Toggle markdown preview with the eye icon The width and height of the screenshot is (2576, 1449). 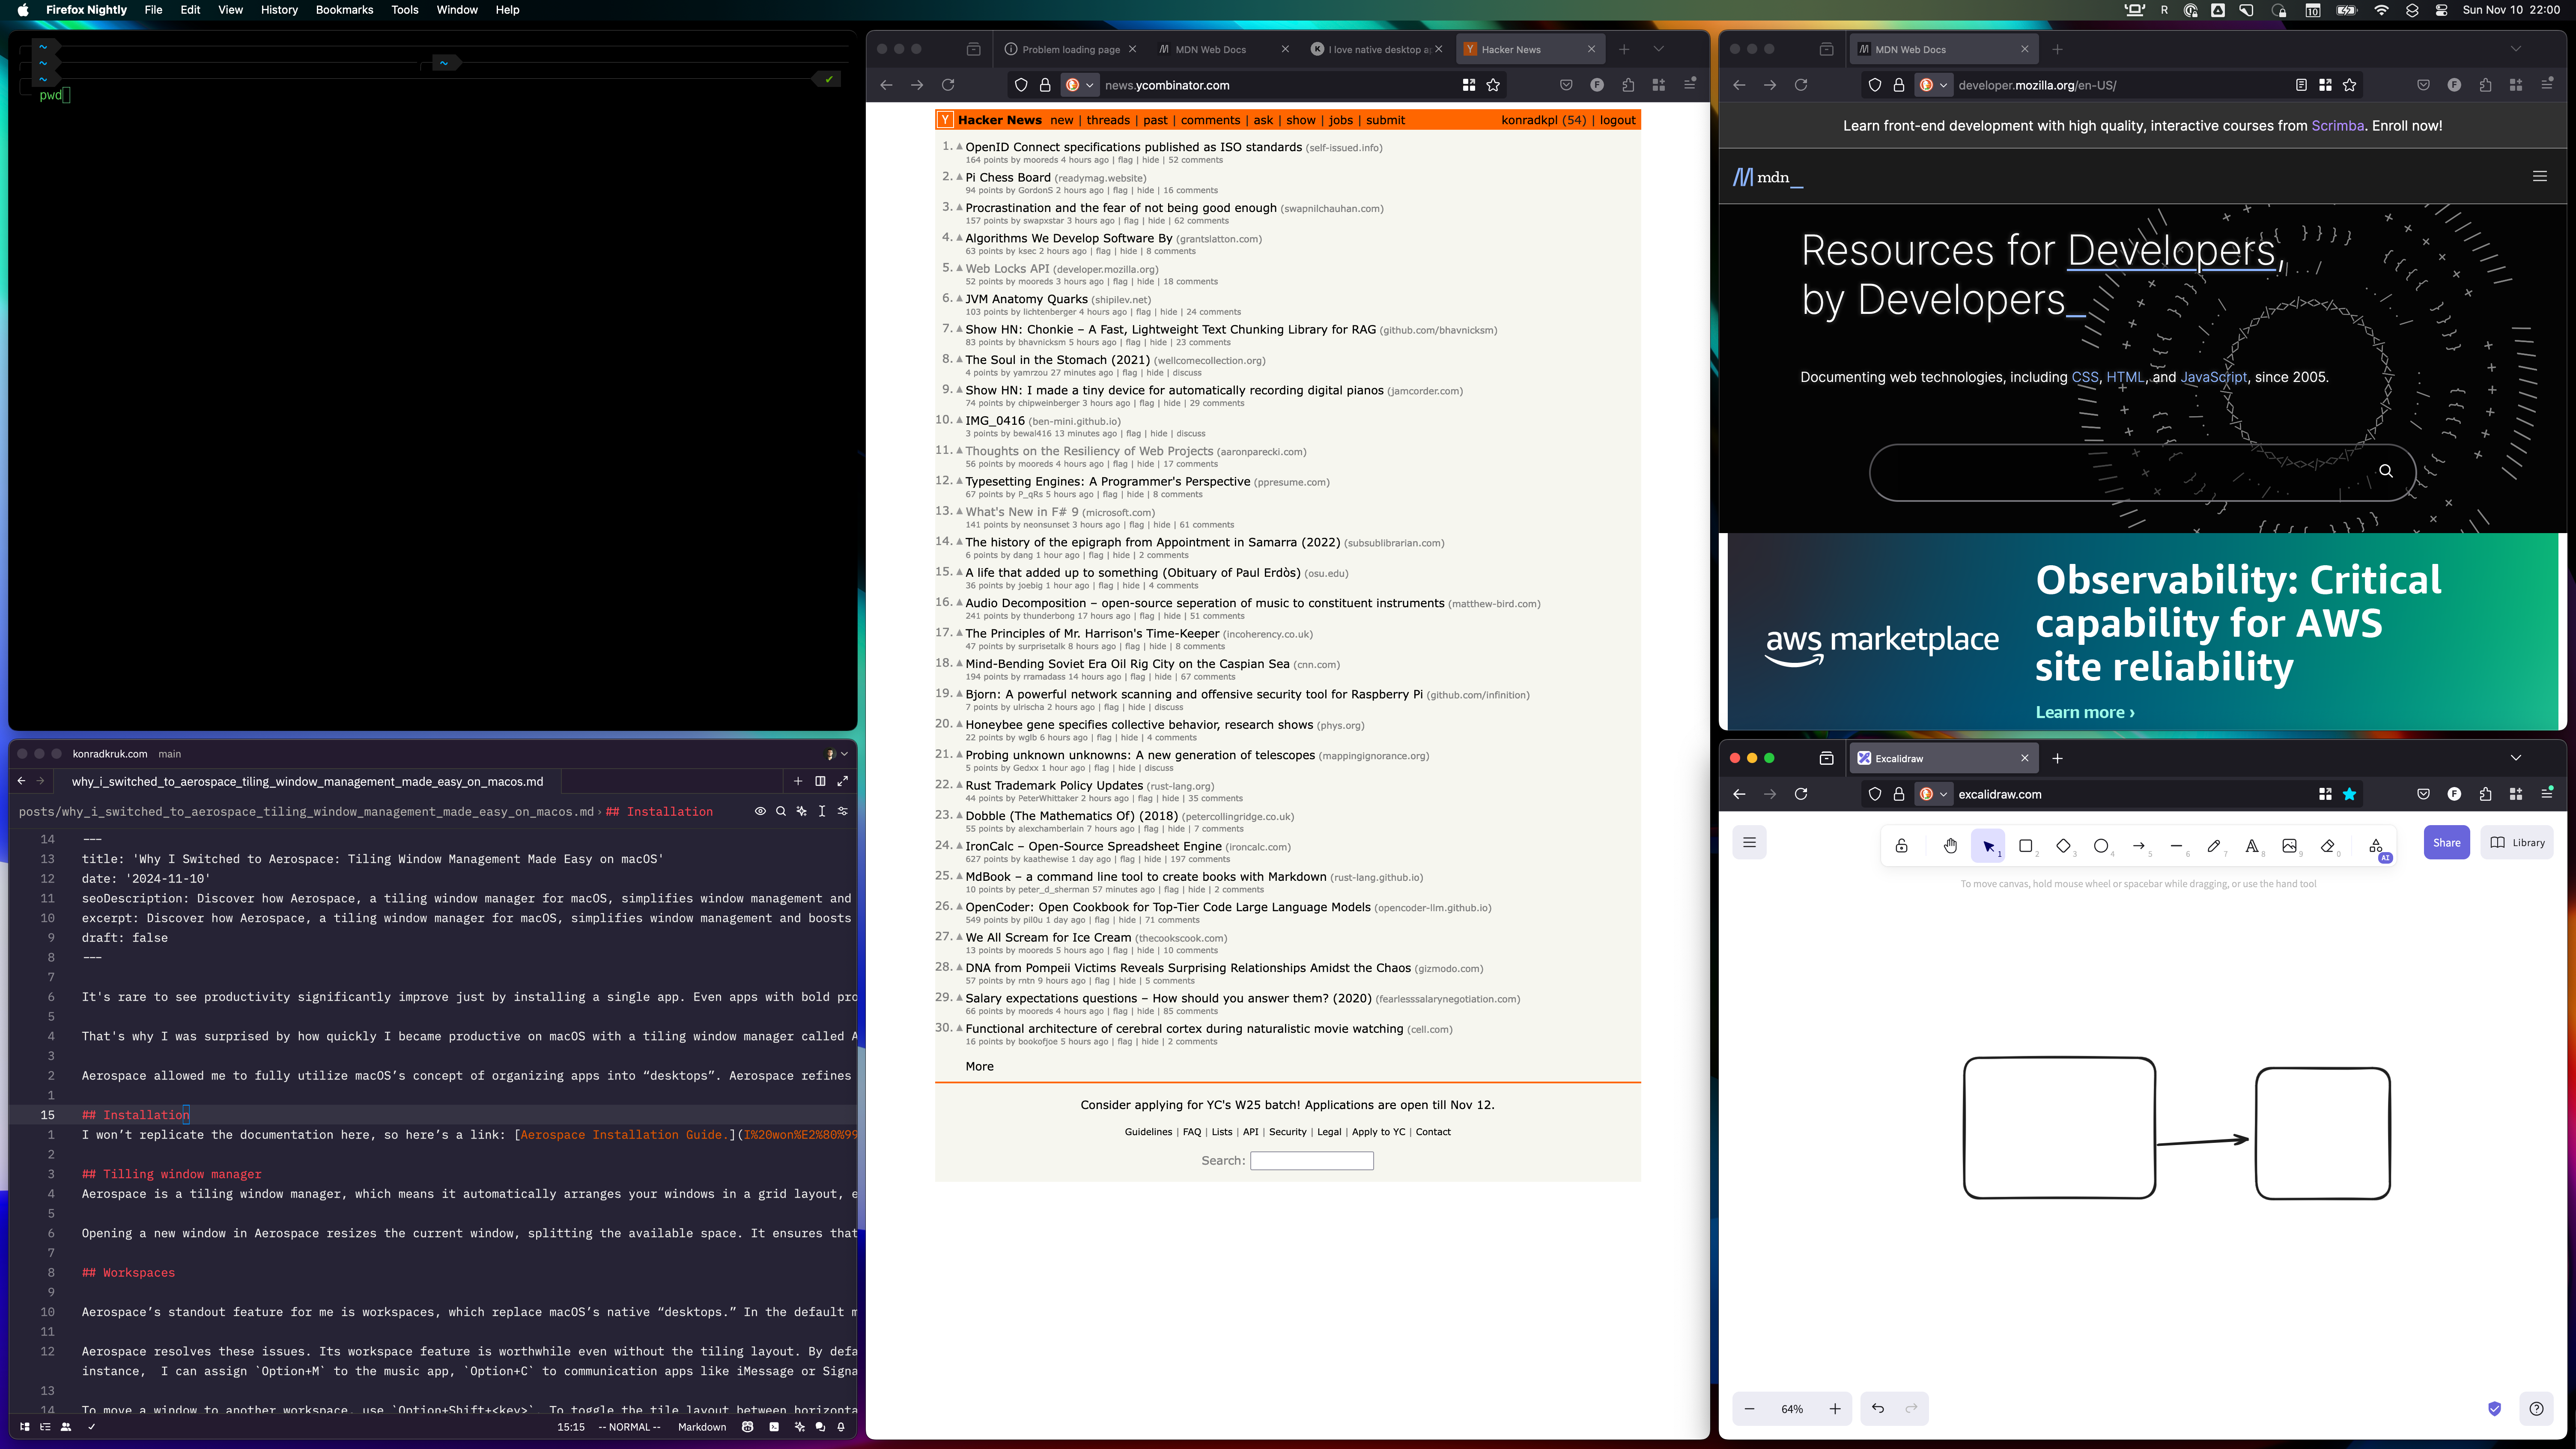point(760,811)
